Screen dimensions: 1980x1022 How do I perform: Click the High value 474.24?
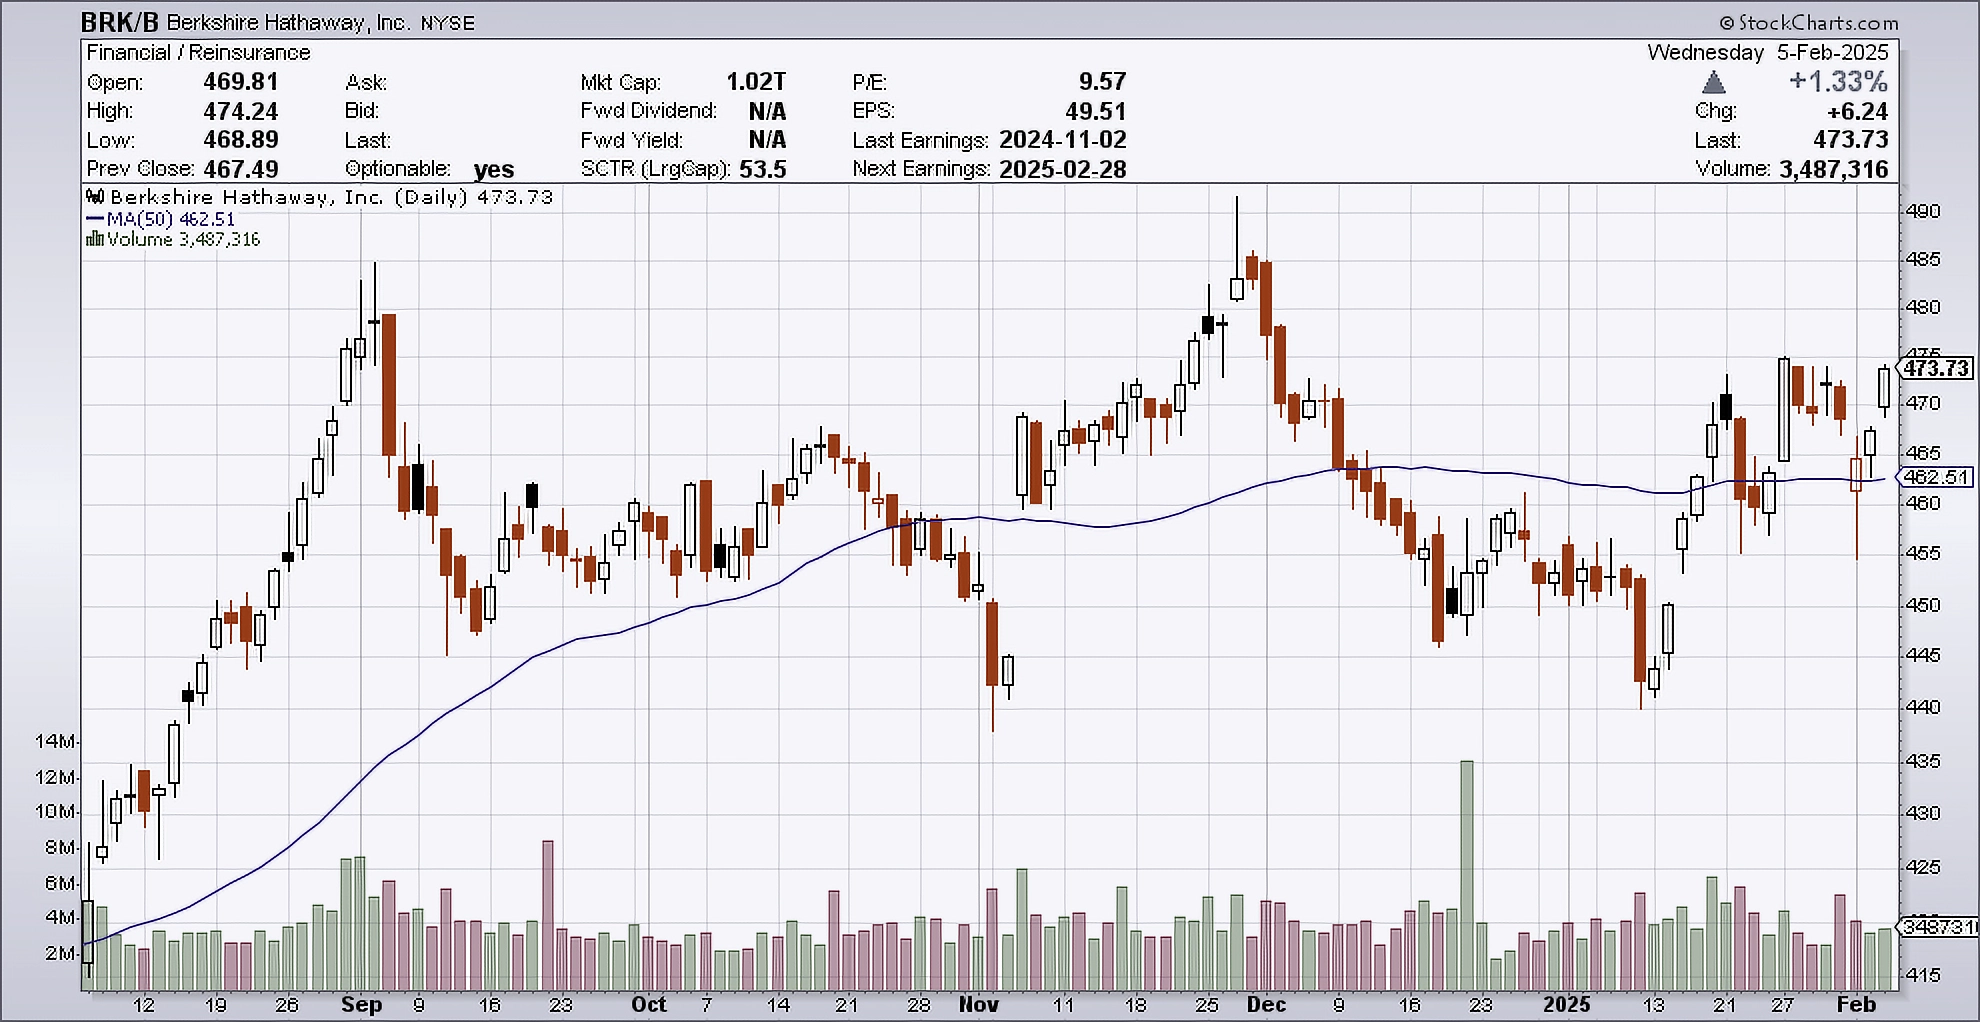coord(241,111)
